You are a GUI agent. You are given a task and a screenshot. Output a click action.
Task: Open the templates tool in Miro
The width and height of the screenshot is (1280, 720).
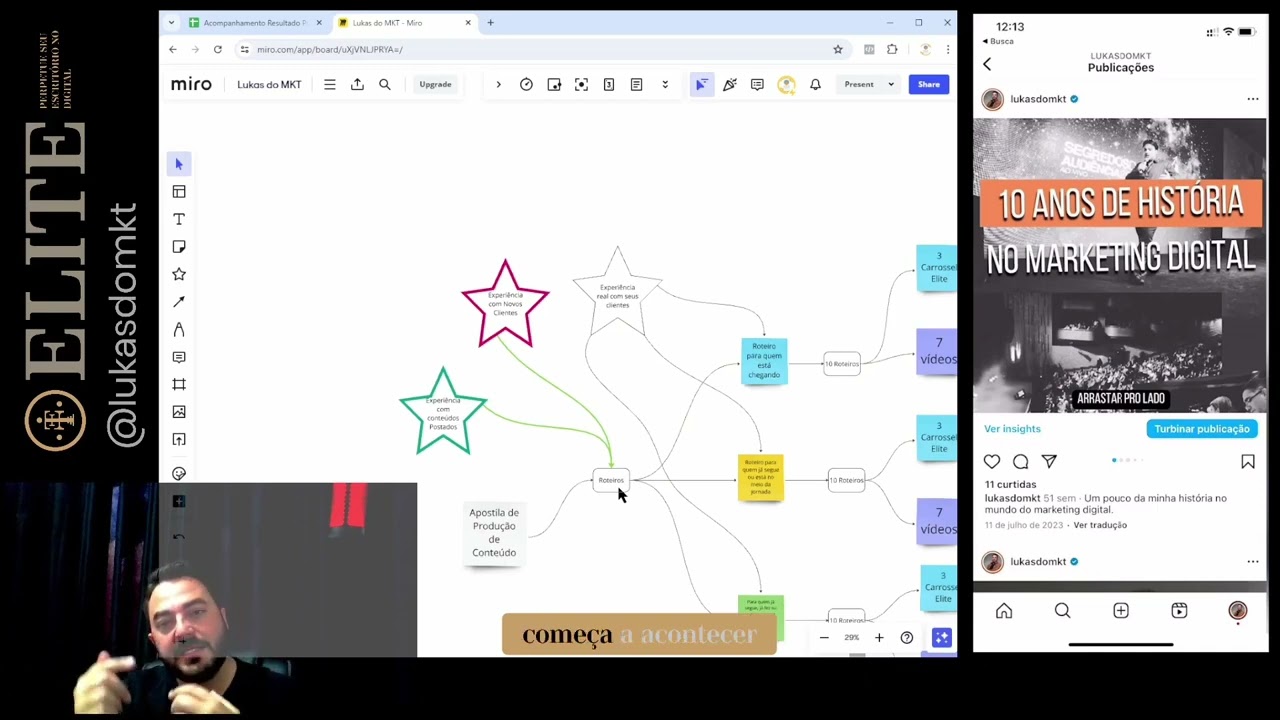coord(179,192)
